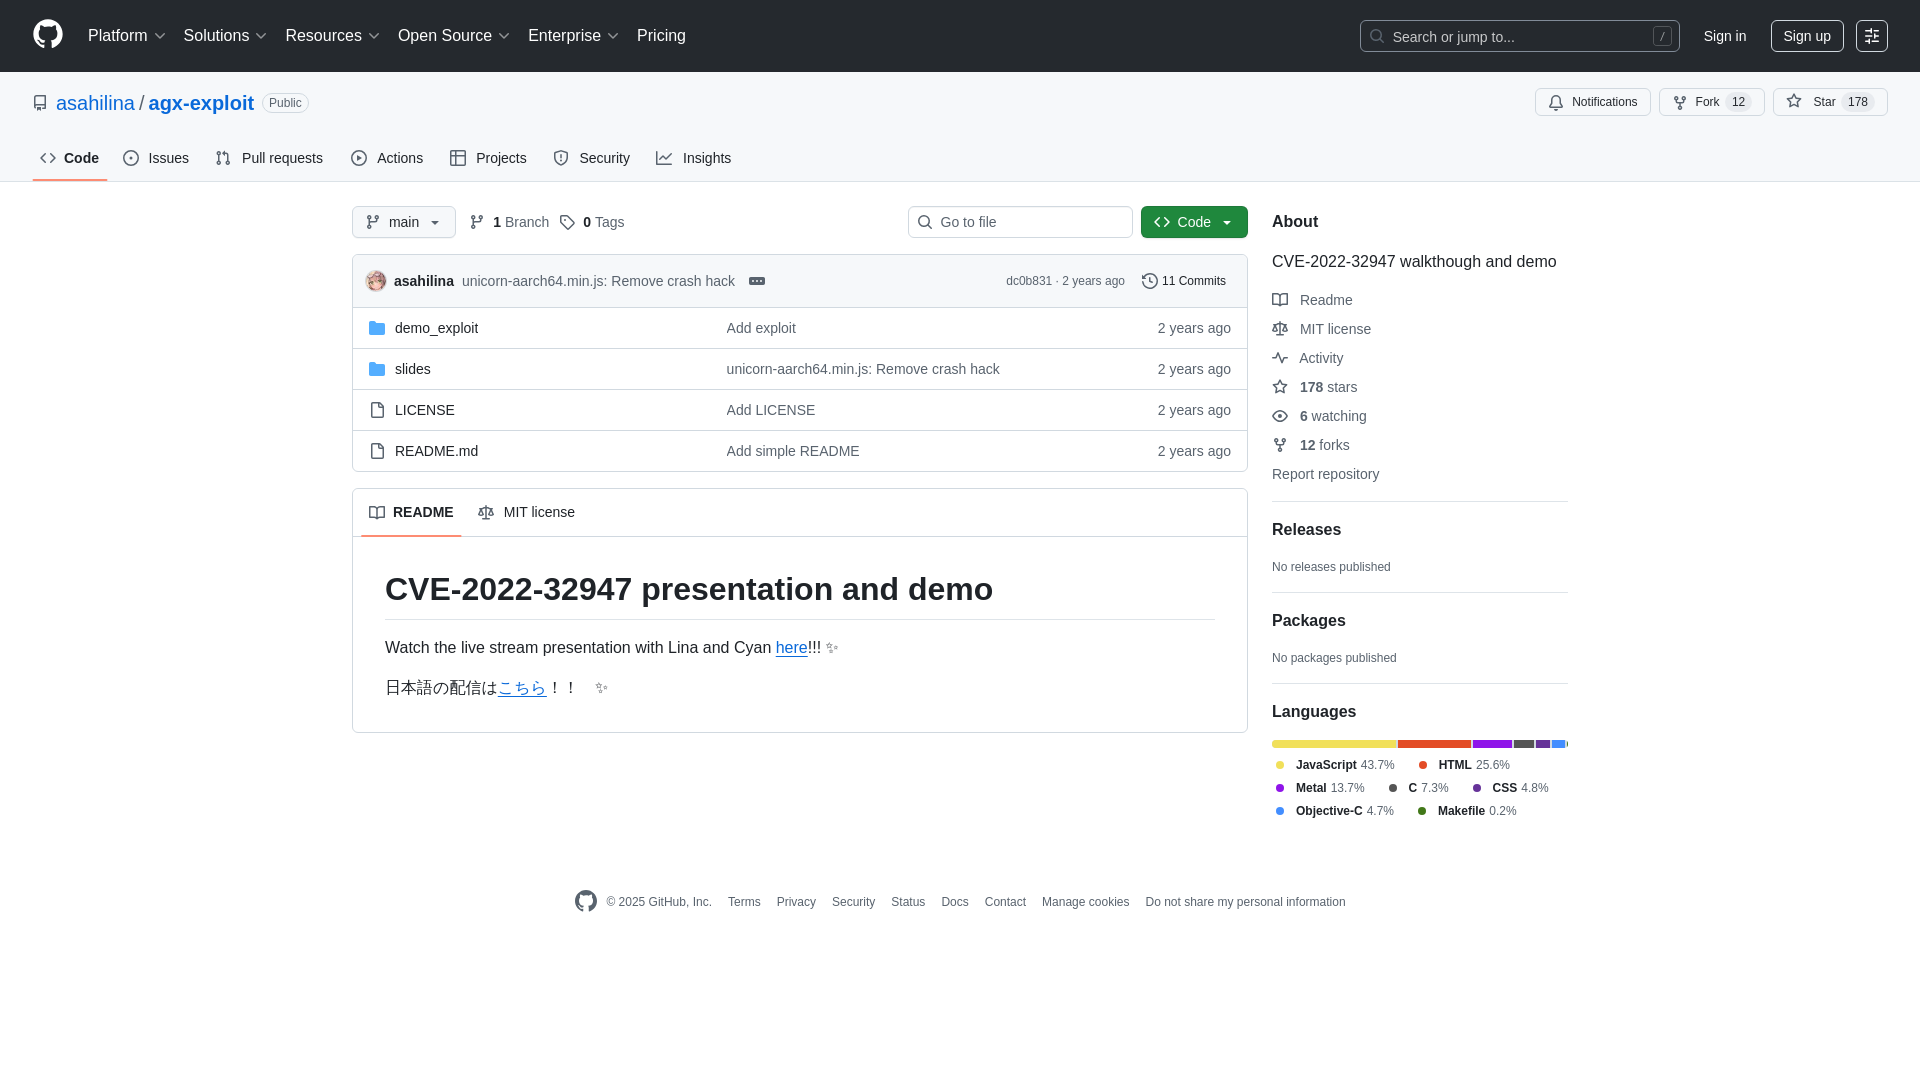Open the asahilina owner link
The width and height of the screenshot is (1920, 1080).
point(95,103)
